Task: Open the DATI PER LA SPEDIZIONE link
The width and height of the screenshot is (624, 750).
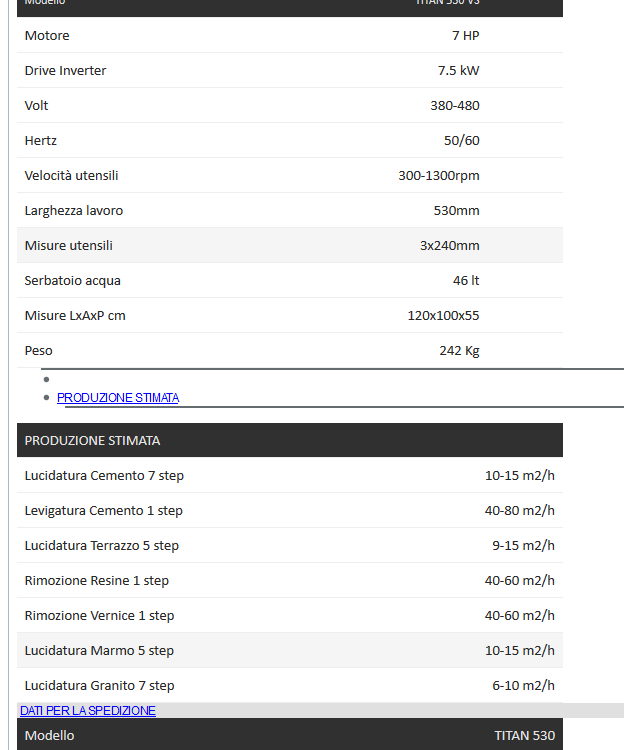Action: point(88,710)
